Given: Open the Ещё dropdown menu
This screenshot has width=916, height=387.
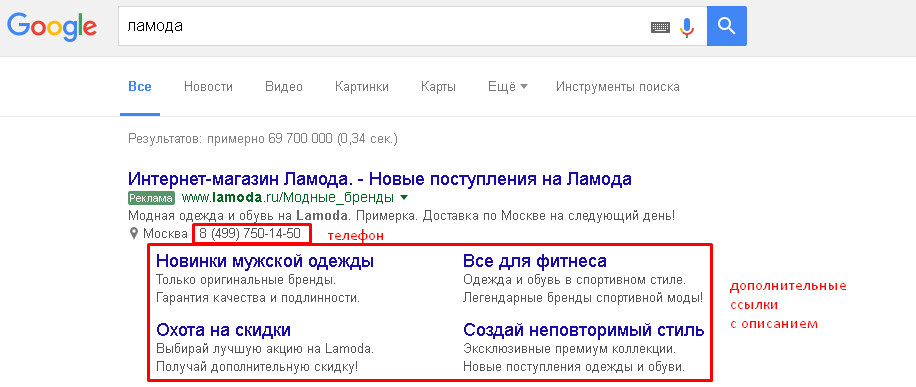Looking at the screenshot, I should tap(508, 87).
